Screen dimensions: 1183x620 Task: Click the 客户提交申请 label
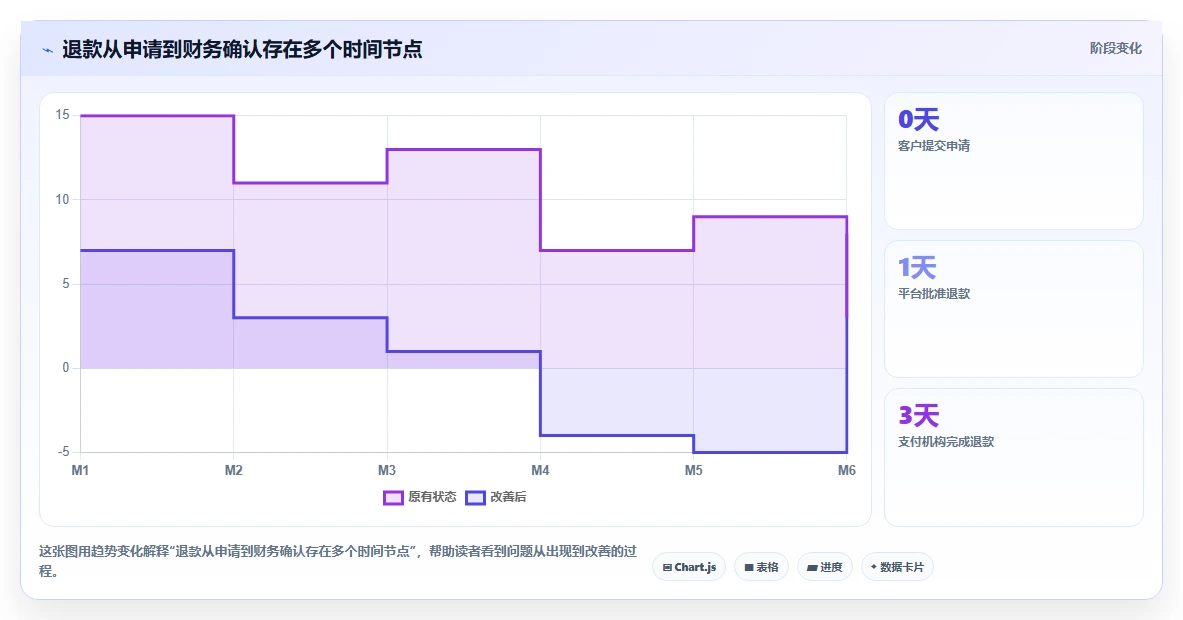934,146
